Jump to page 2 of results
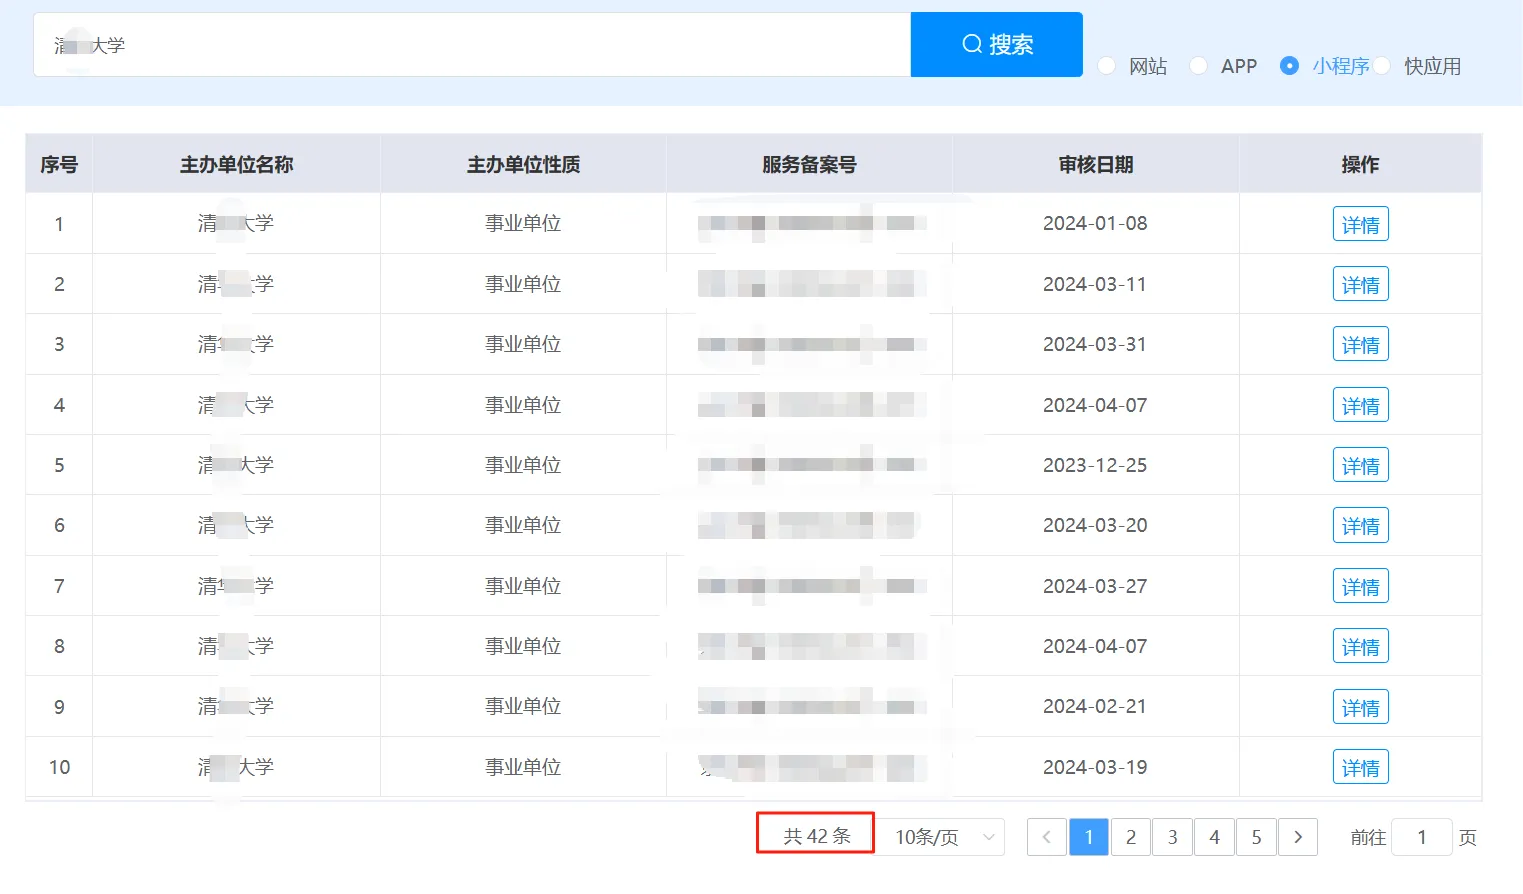The image size is (1523, 894). 1130,837
